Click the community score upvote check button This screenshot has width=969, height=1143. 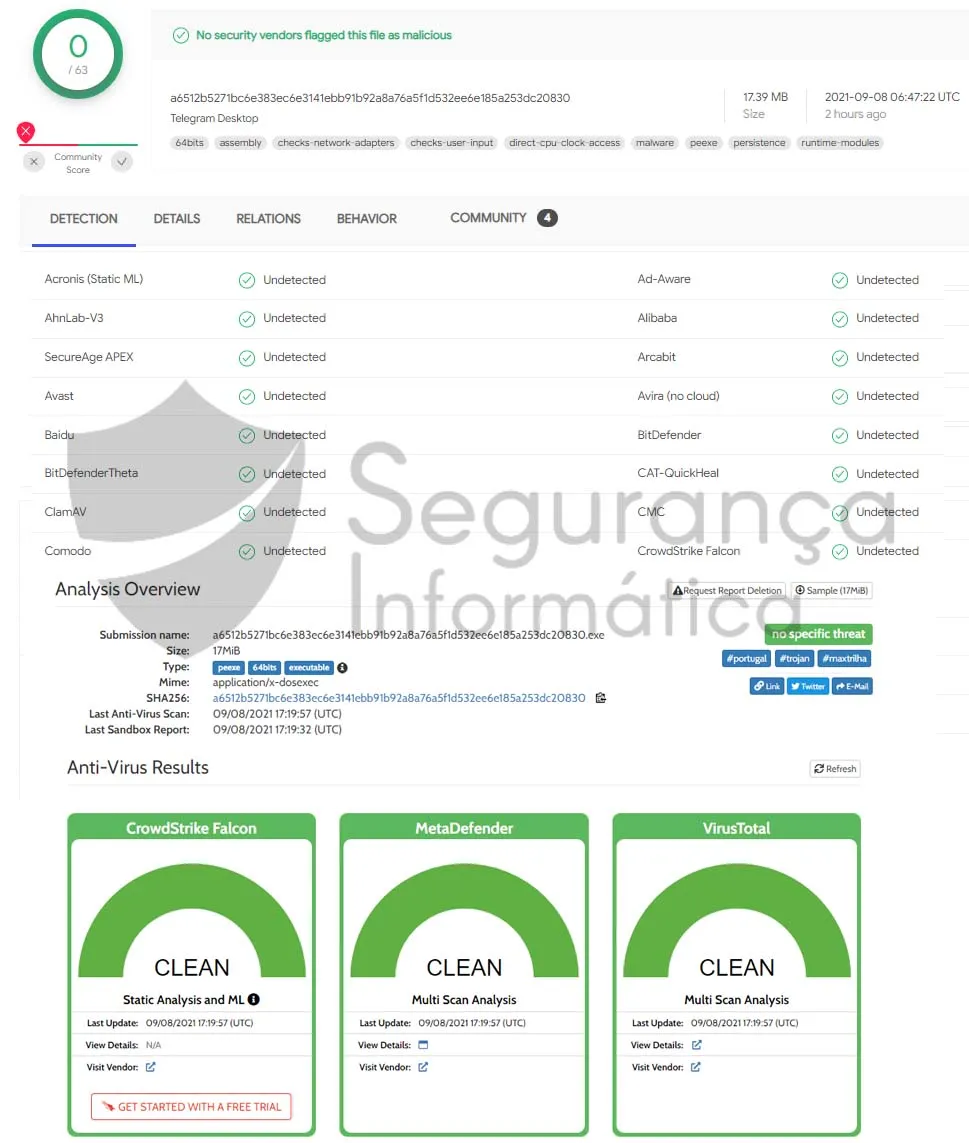[x=122, y=162]
